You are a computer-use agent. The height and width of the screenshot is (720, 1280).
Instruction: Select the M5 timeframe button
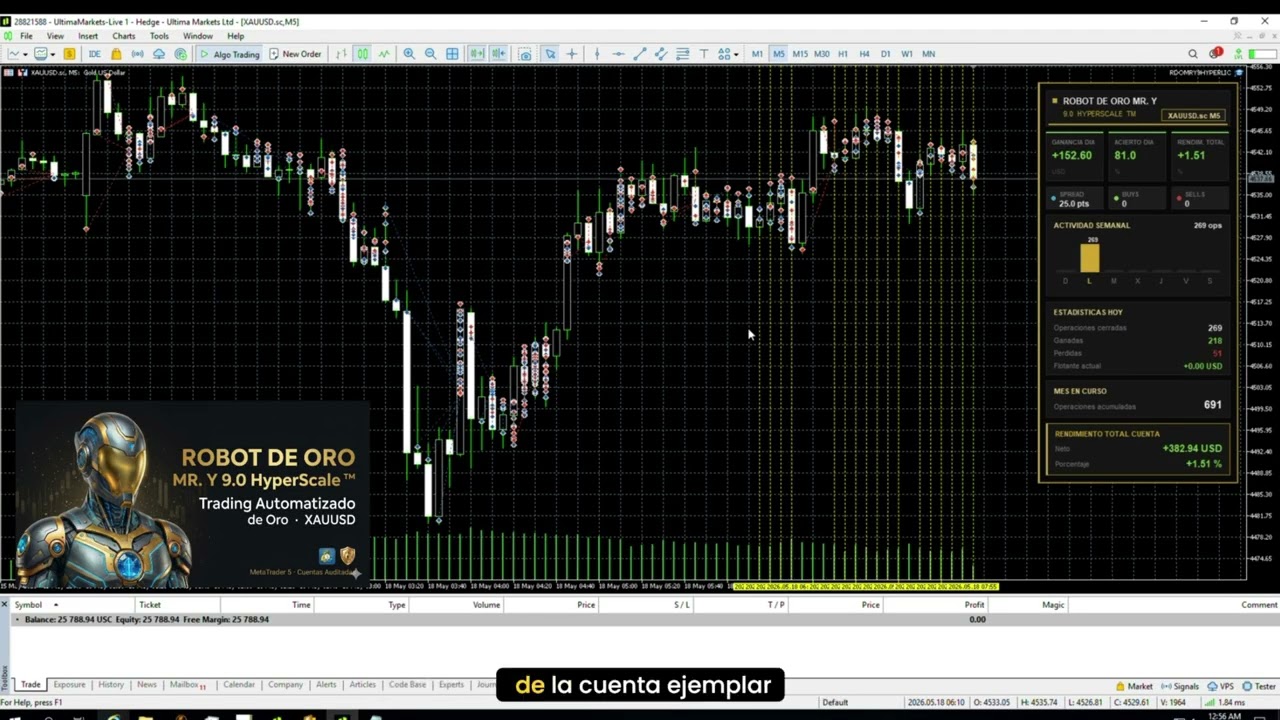click(778, 54)
